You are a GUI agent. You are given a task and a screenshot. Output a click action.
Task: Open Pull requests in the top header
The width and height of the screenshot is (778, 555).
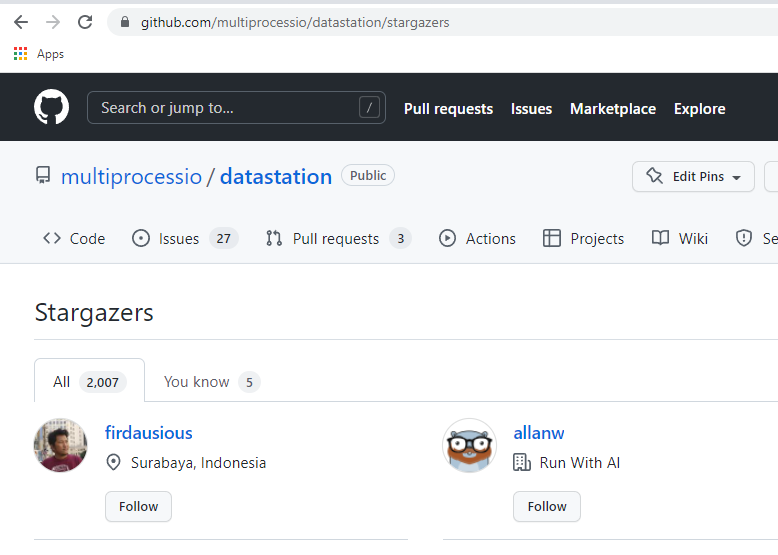click(449, 109)
